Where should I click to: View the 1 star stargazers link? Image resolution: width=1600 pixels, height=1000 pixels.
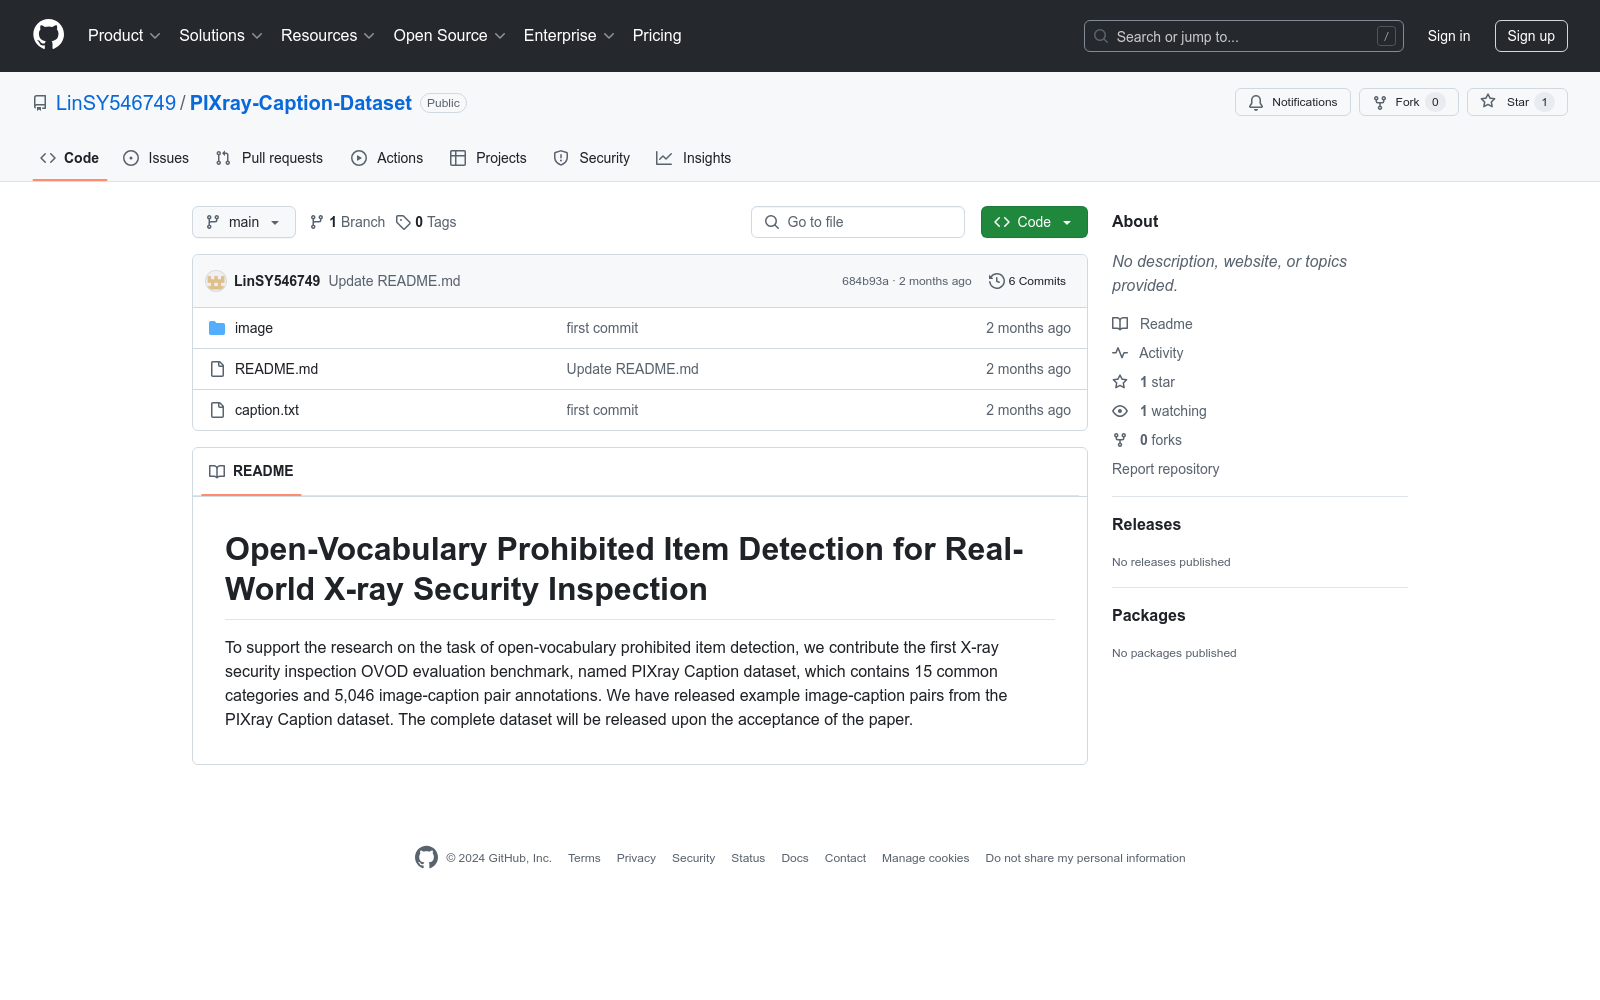(x=1144, y=382)
